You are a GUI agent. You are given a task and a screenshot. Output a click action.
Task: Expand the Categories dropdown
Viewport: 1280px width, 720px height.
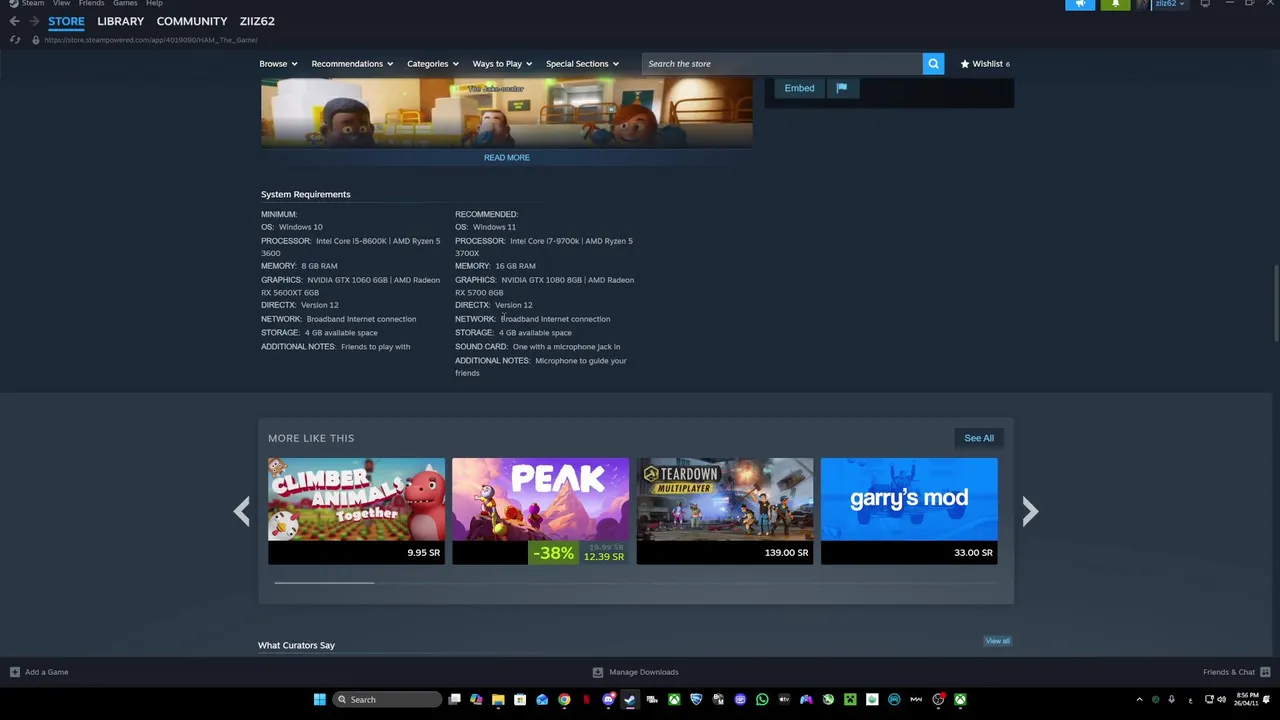tap(433, 64)
